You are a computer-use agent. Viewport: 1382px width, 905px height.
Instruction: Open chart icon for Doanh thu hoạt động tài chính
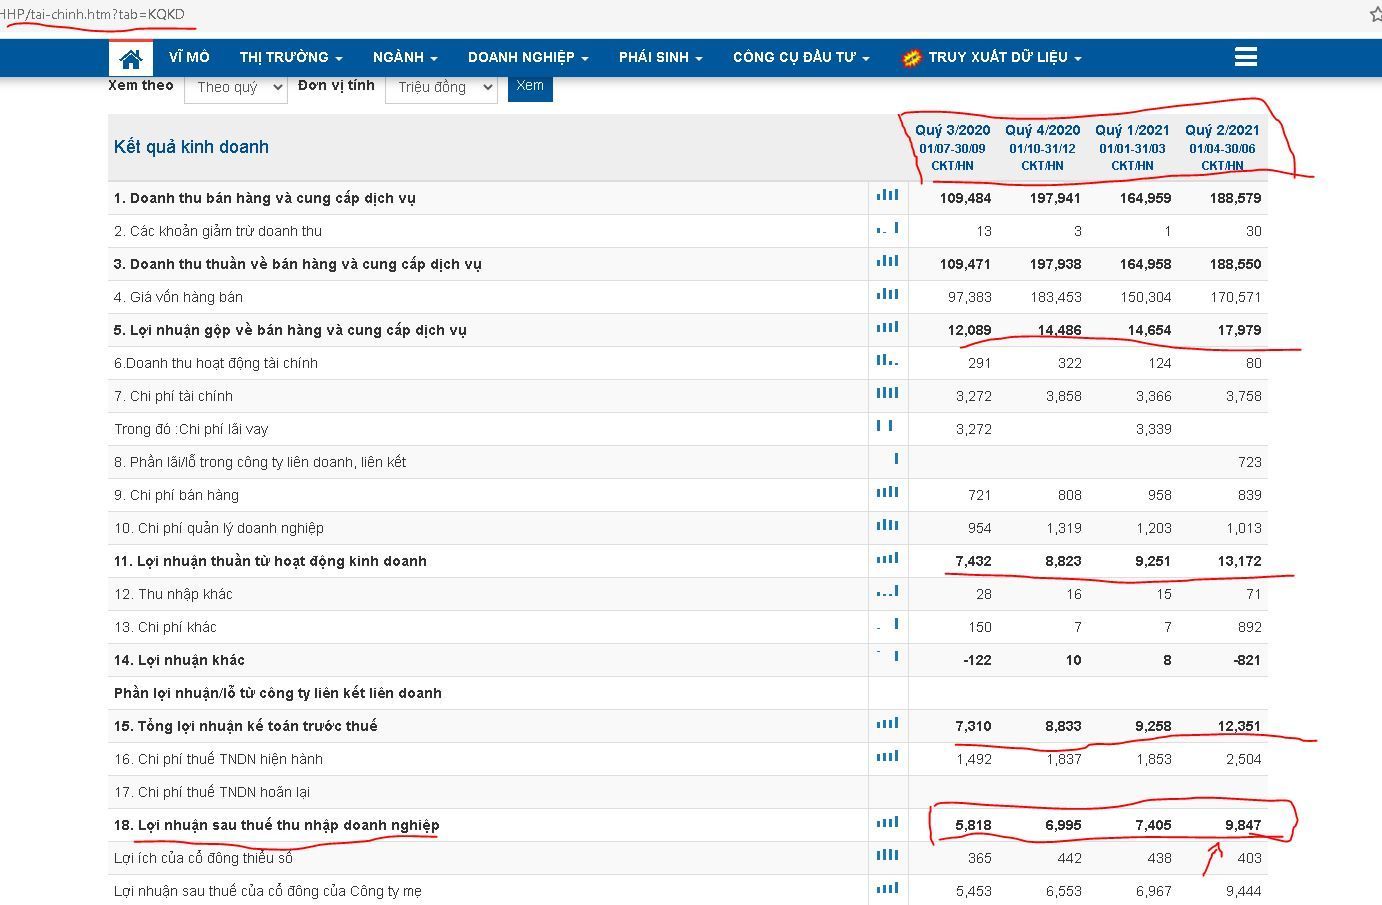tap(887, 361)
